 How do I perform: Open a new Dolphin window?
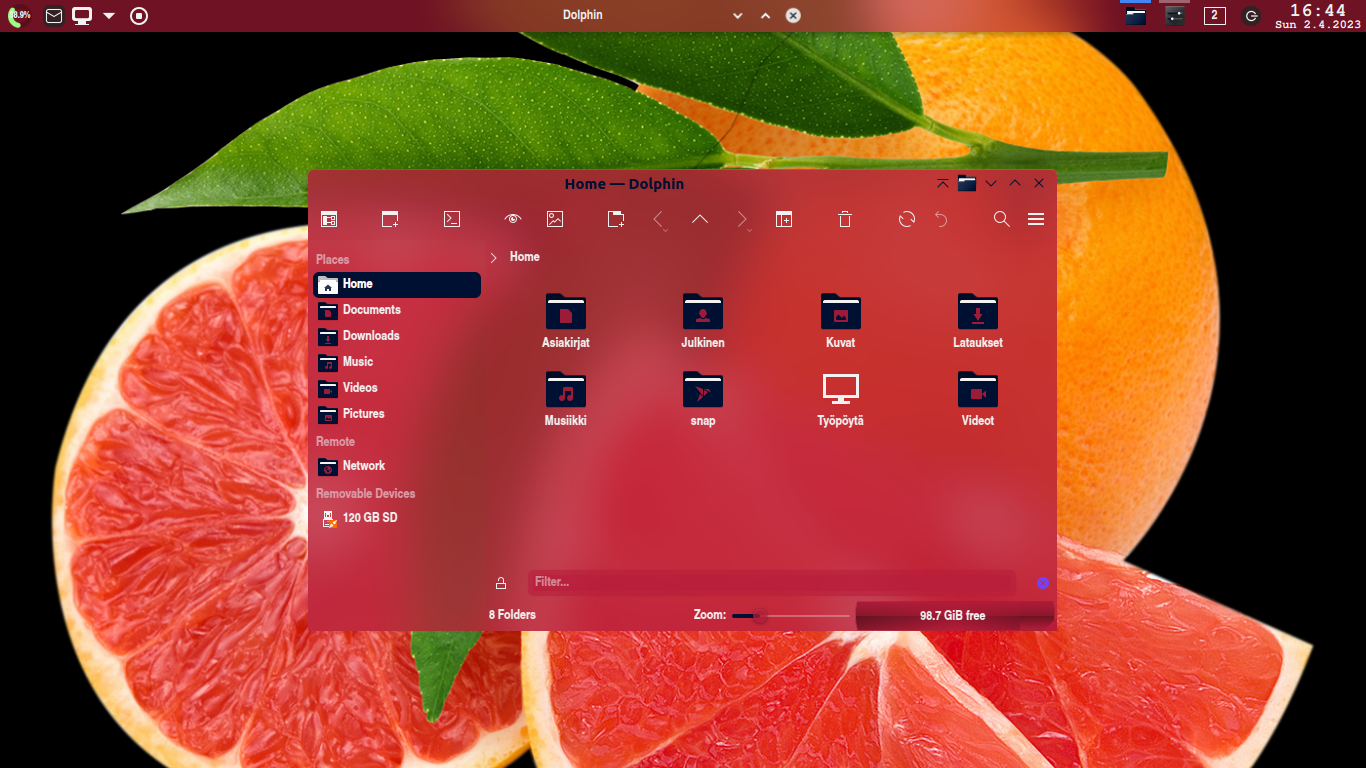pyautogui.click(x=390, y=219)
